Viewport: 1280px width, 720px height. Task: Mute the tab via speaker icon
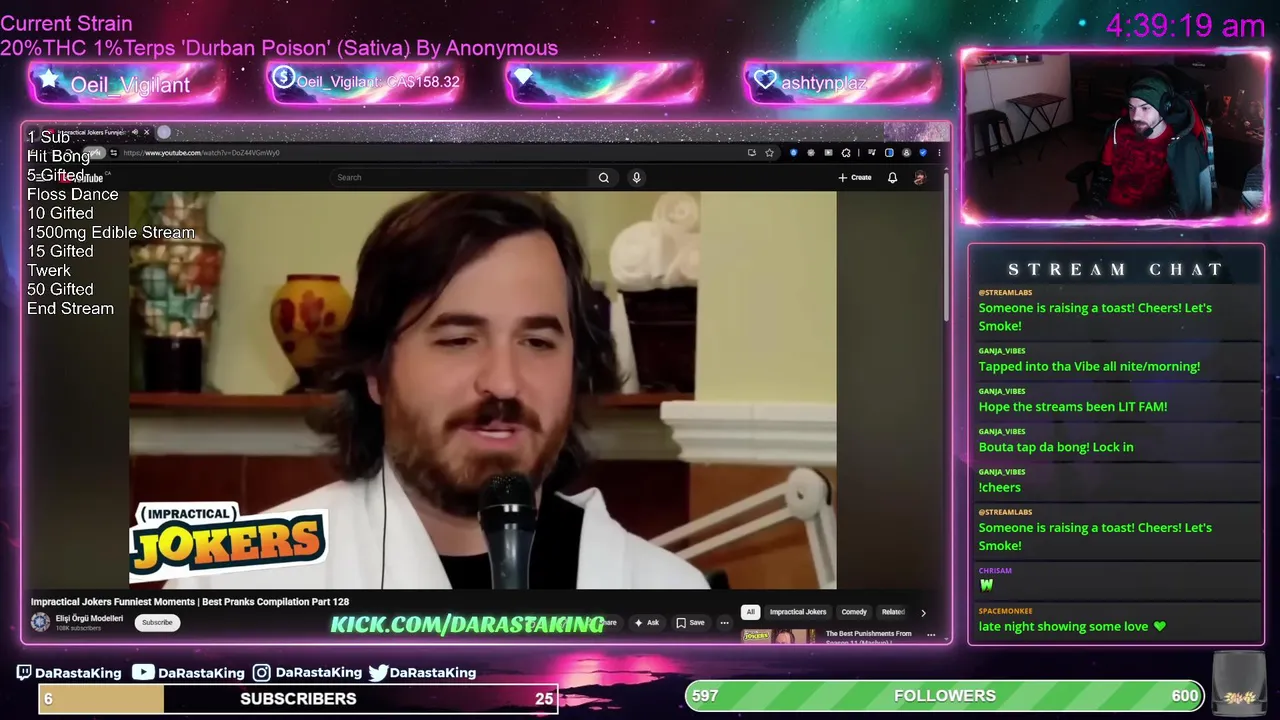134,132
